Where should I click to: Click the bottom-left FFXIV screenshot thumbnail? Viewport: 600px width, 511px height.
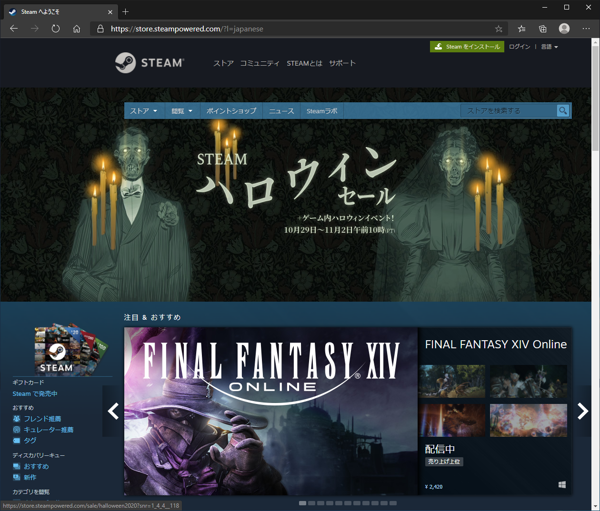click(452, 420)
